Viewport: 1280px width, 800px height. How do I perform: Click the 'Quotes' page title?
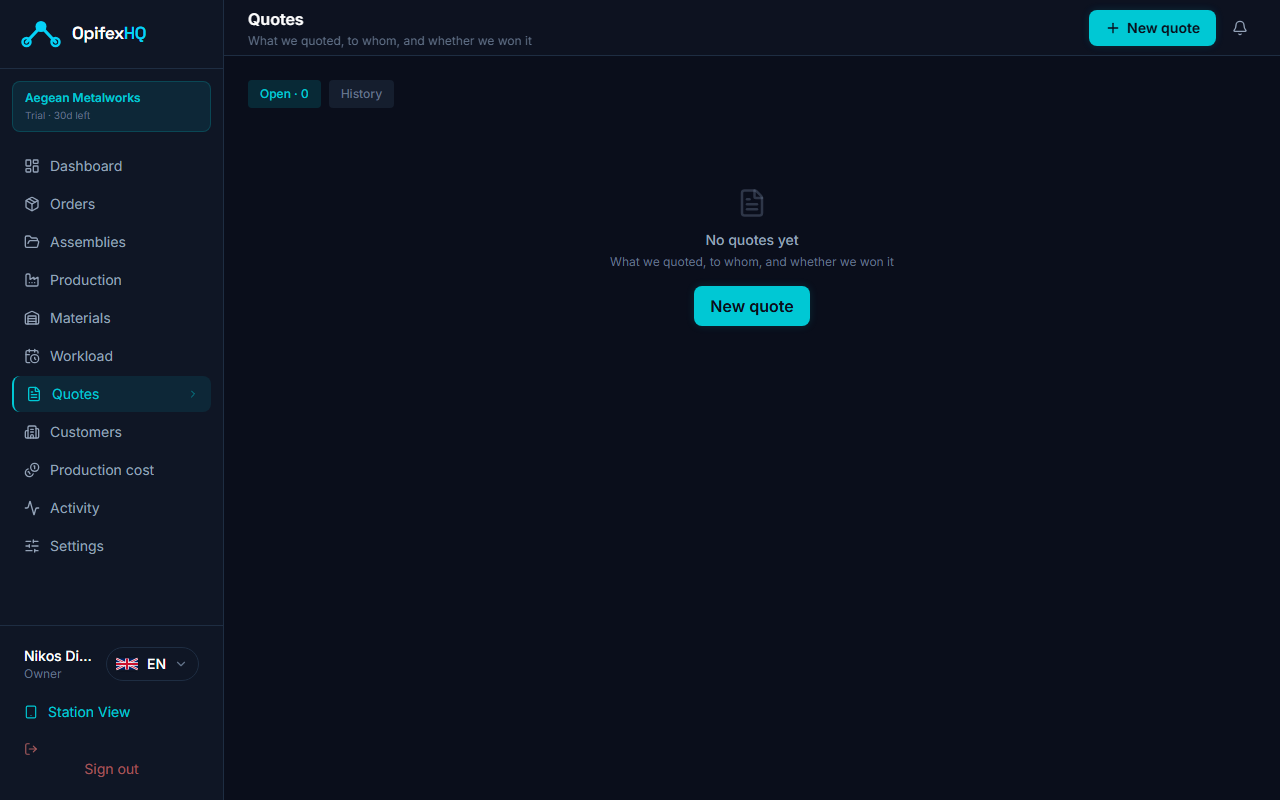pyautogui.click(x=276, y=19)
